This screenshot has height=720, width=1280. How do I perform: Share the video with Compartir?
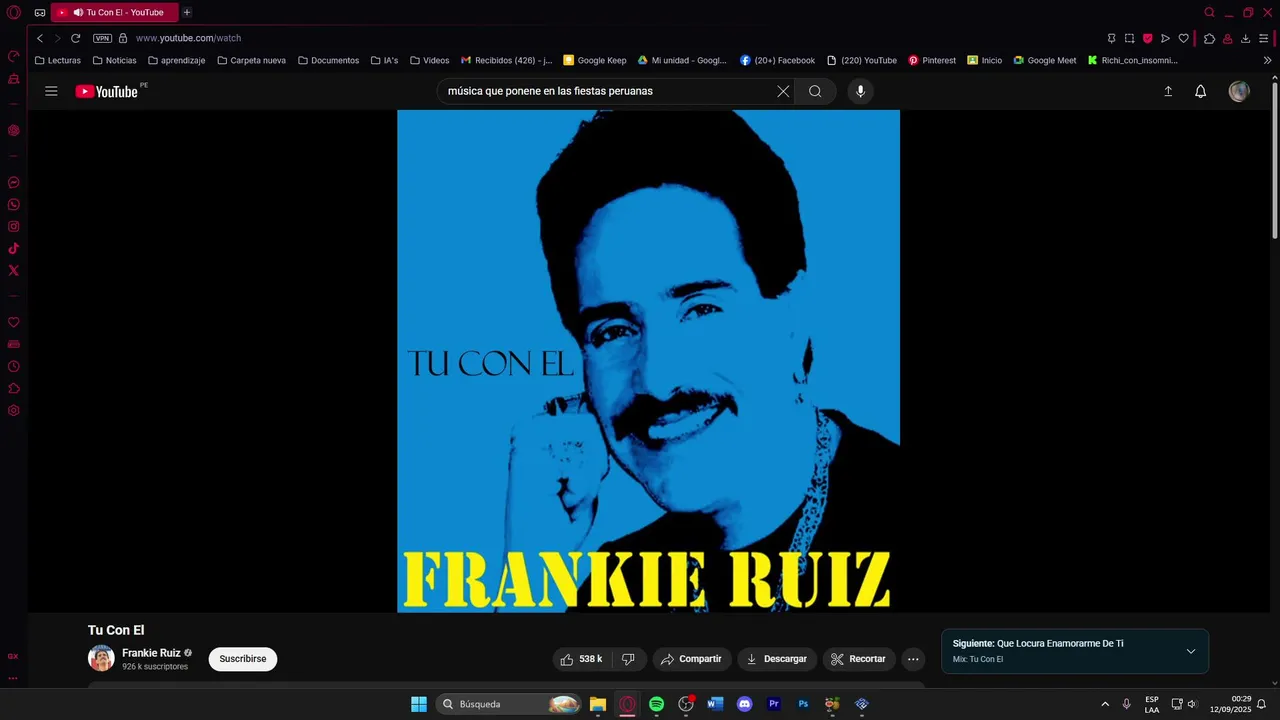point(691,659)
